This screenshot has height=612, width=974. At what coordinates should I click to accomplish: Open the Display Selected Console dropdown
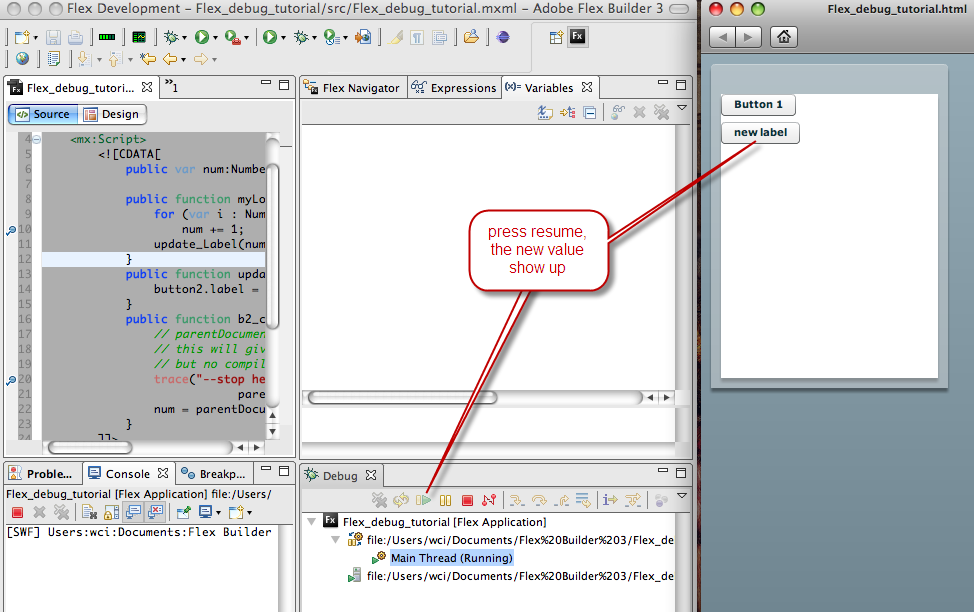219,512
